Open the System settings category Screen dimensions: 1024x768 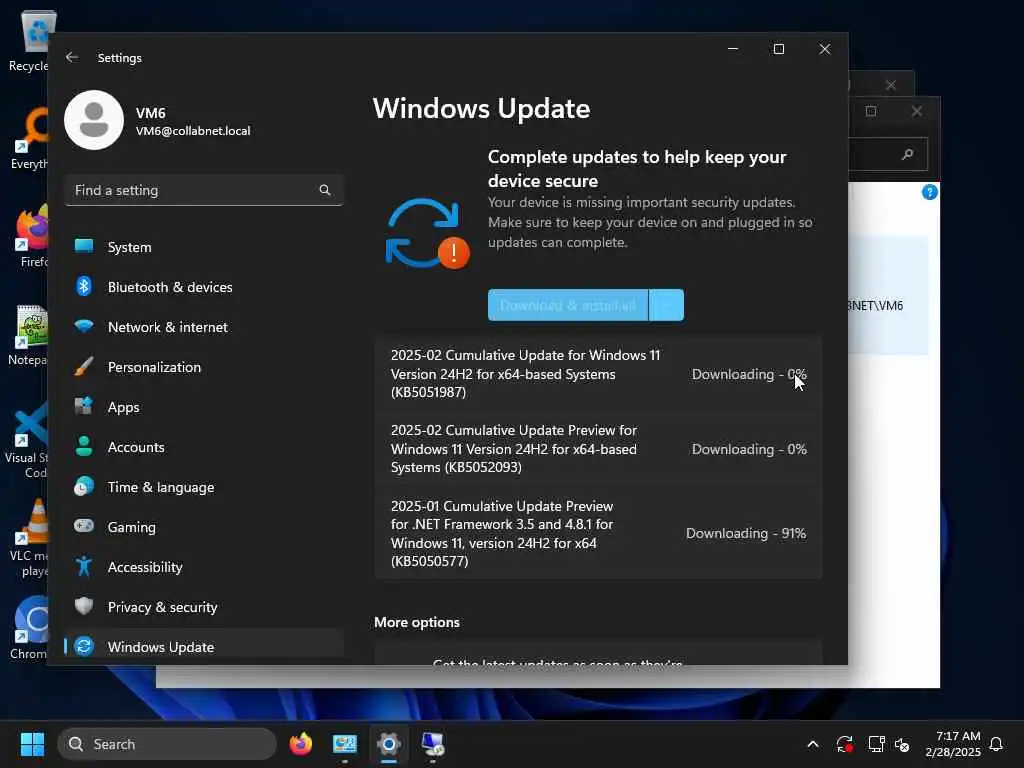click(204, 247)
